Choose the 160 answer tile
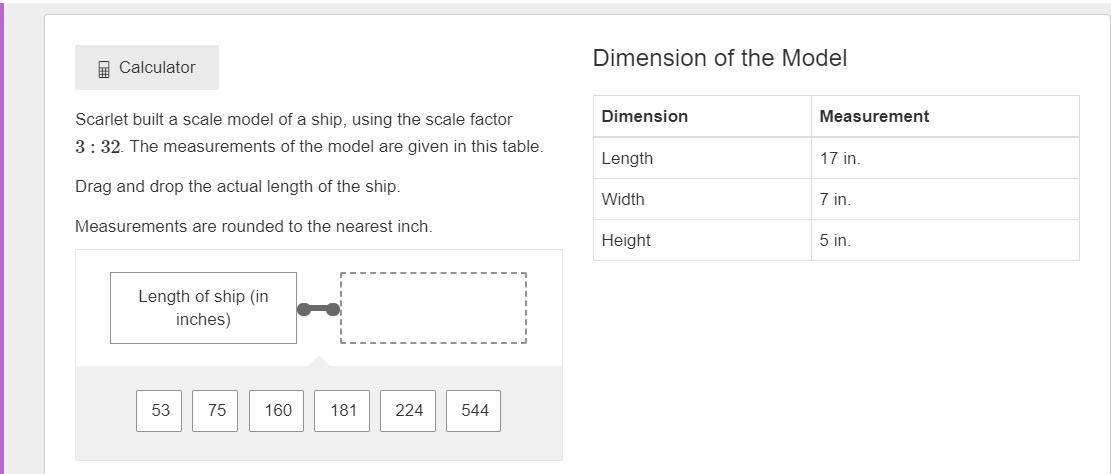The image size is (1111, 474). (x=278, y=411)
